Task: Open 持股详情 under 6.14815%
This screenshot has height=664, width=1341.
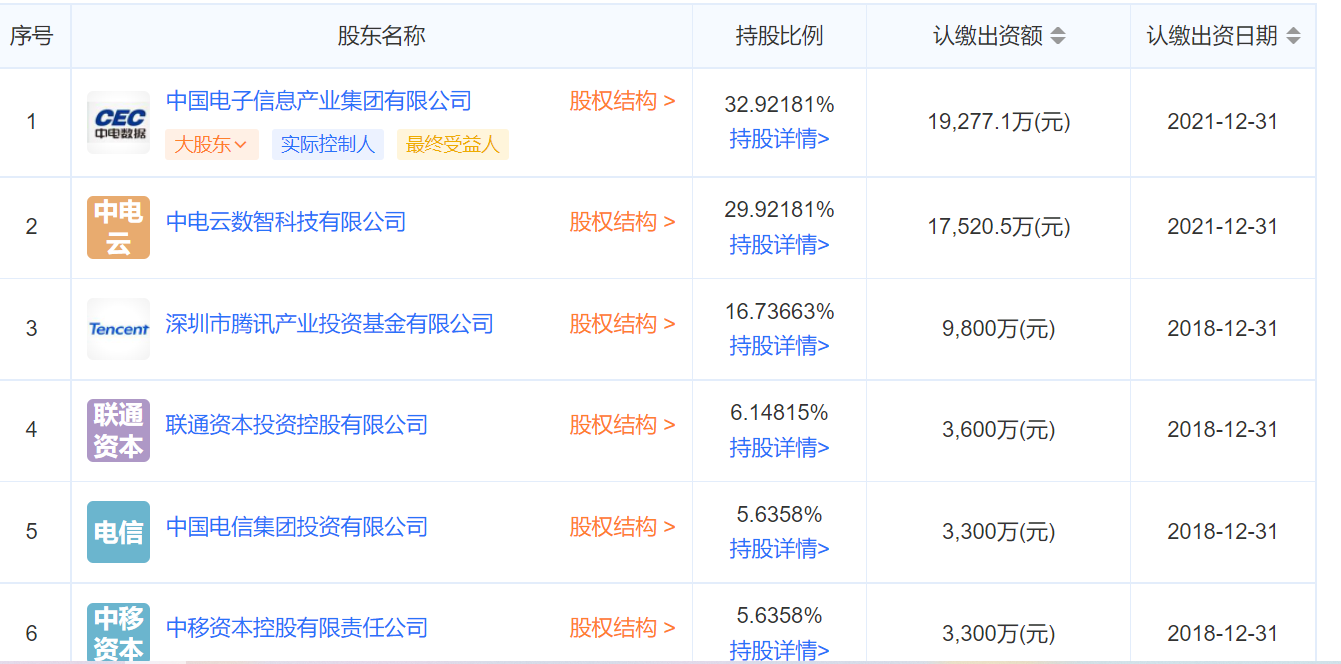Action: point(779,448)
